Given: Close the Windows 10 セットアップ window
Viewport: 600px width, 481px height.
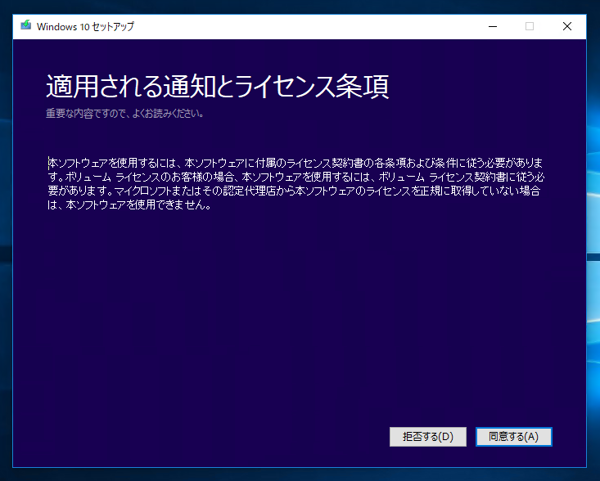Looking at the screenshot, I should [567, 26].
